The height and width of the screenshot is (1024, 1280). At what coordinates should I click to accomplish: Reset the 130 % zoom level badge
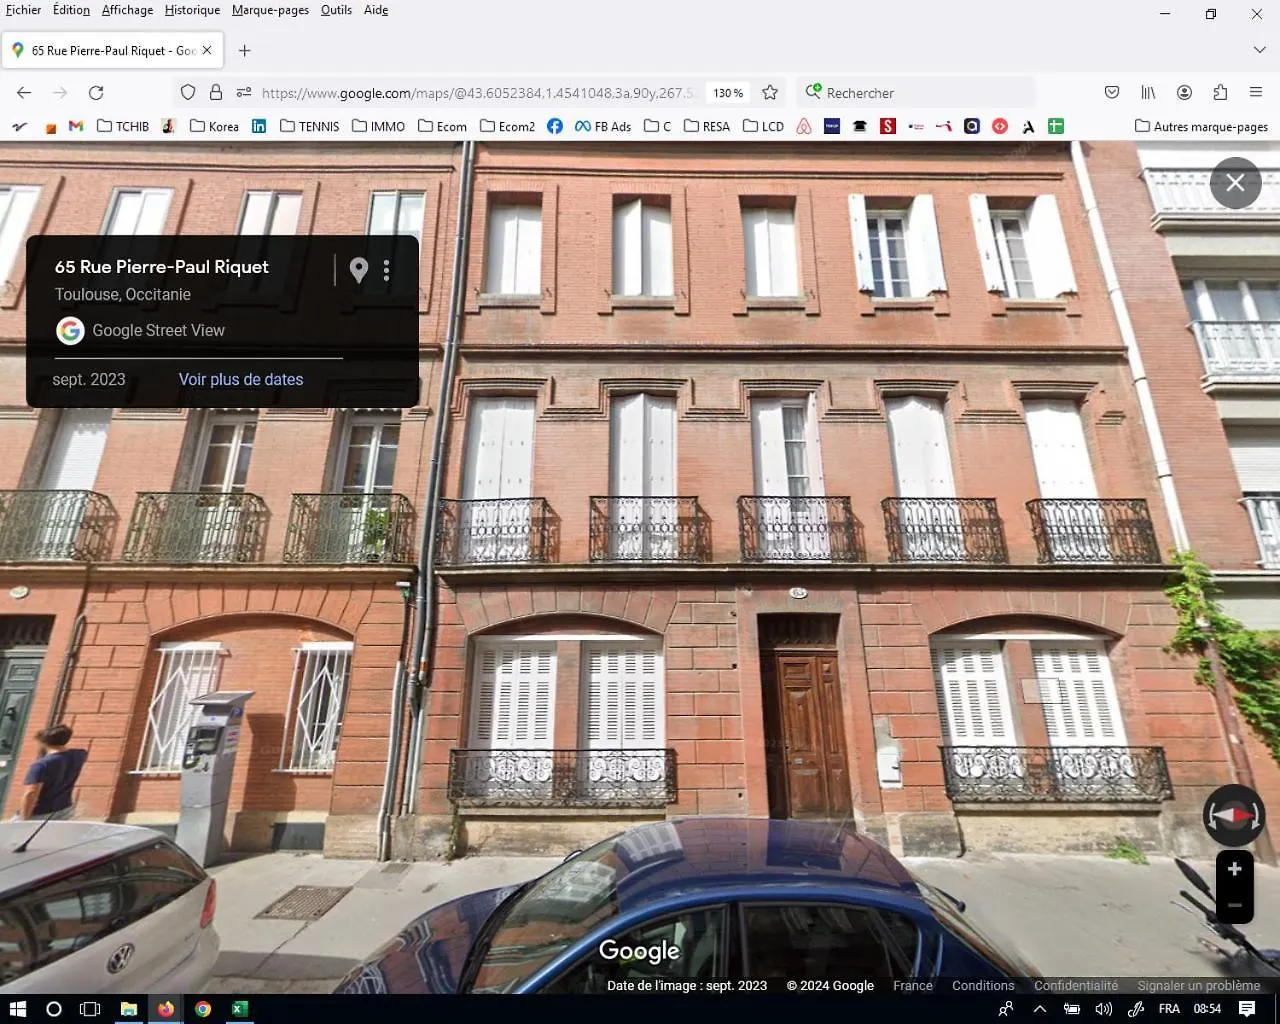click(x=728, y=93)
